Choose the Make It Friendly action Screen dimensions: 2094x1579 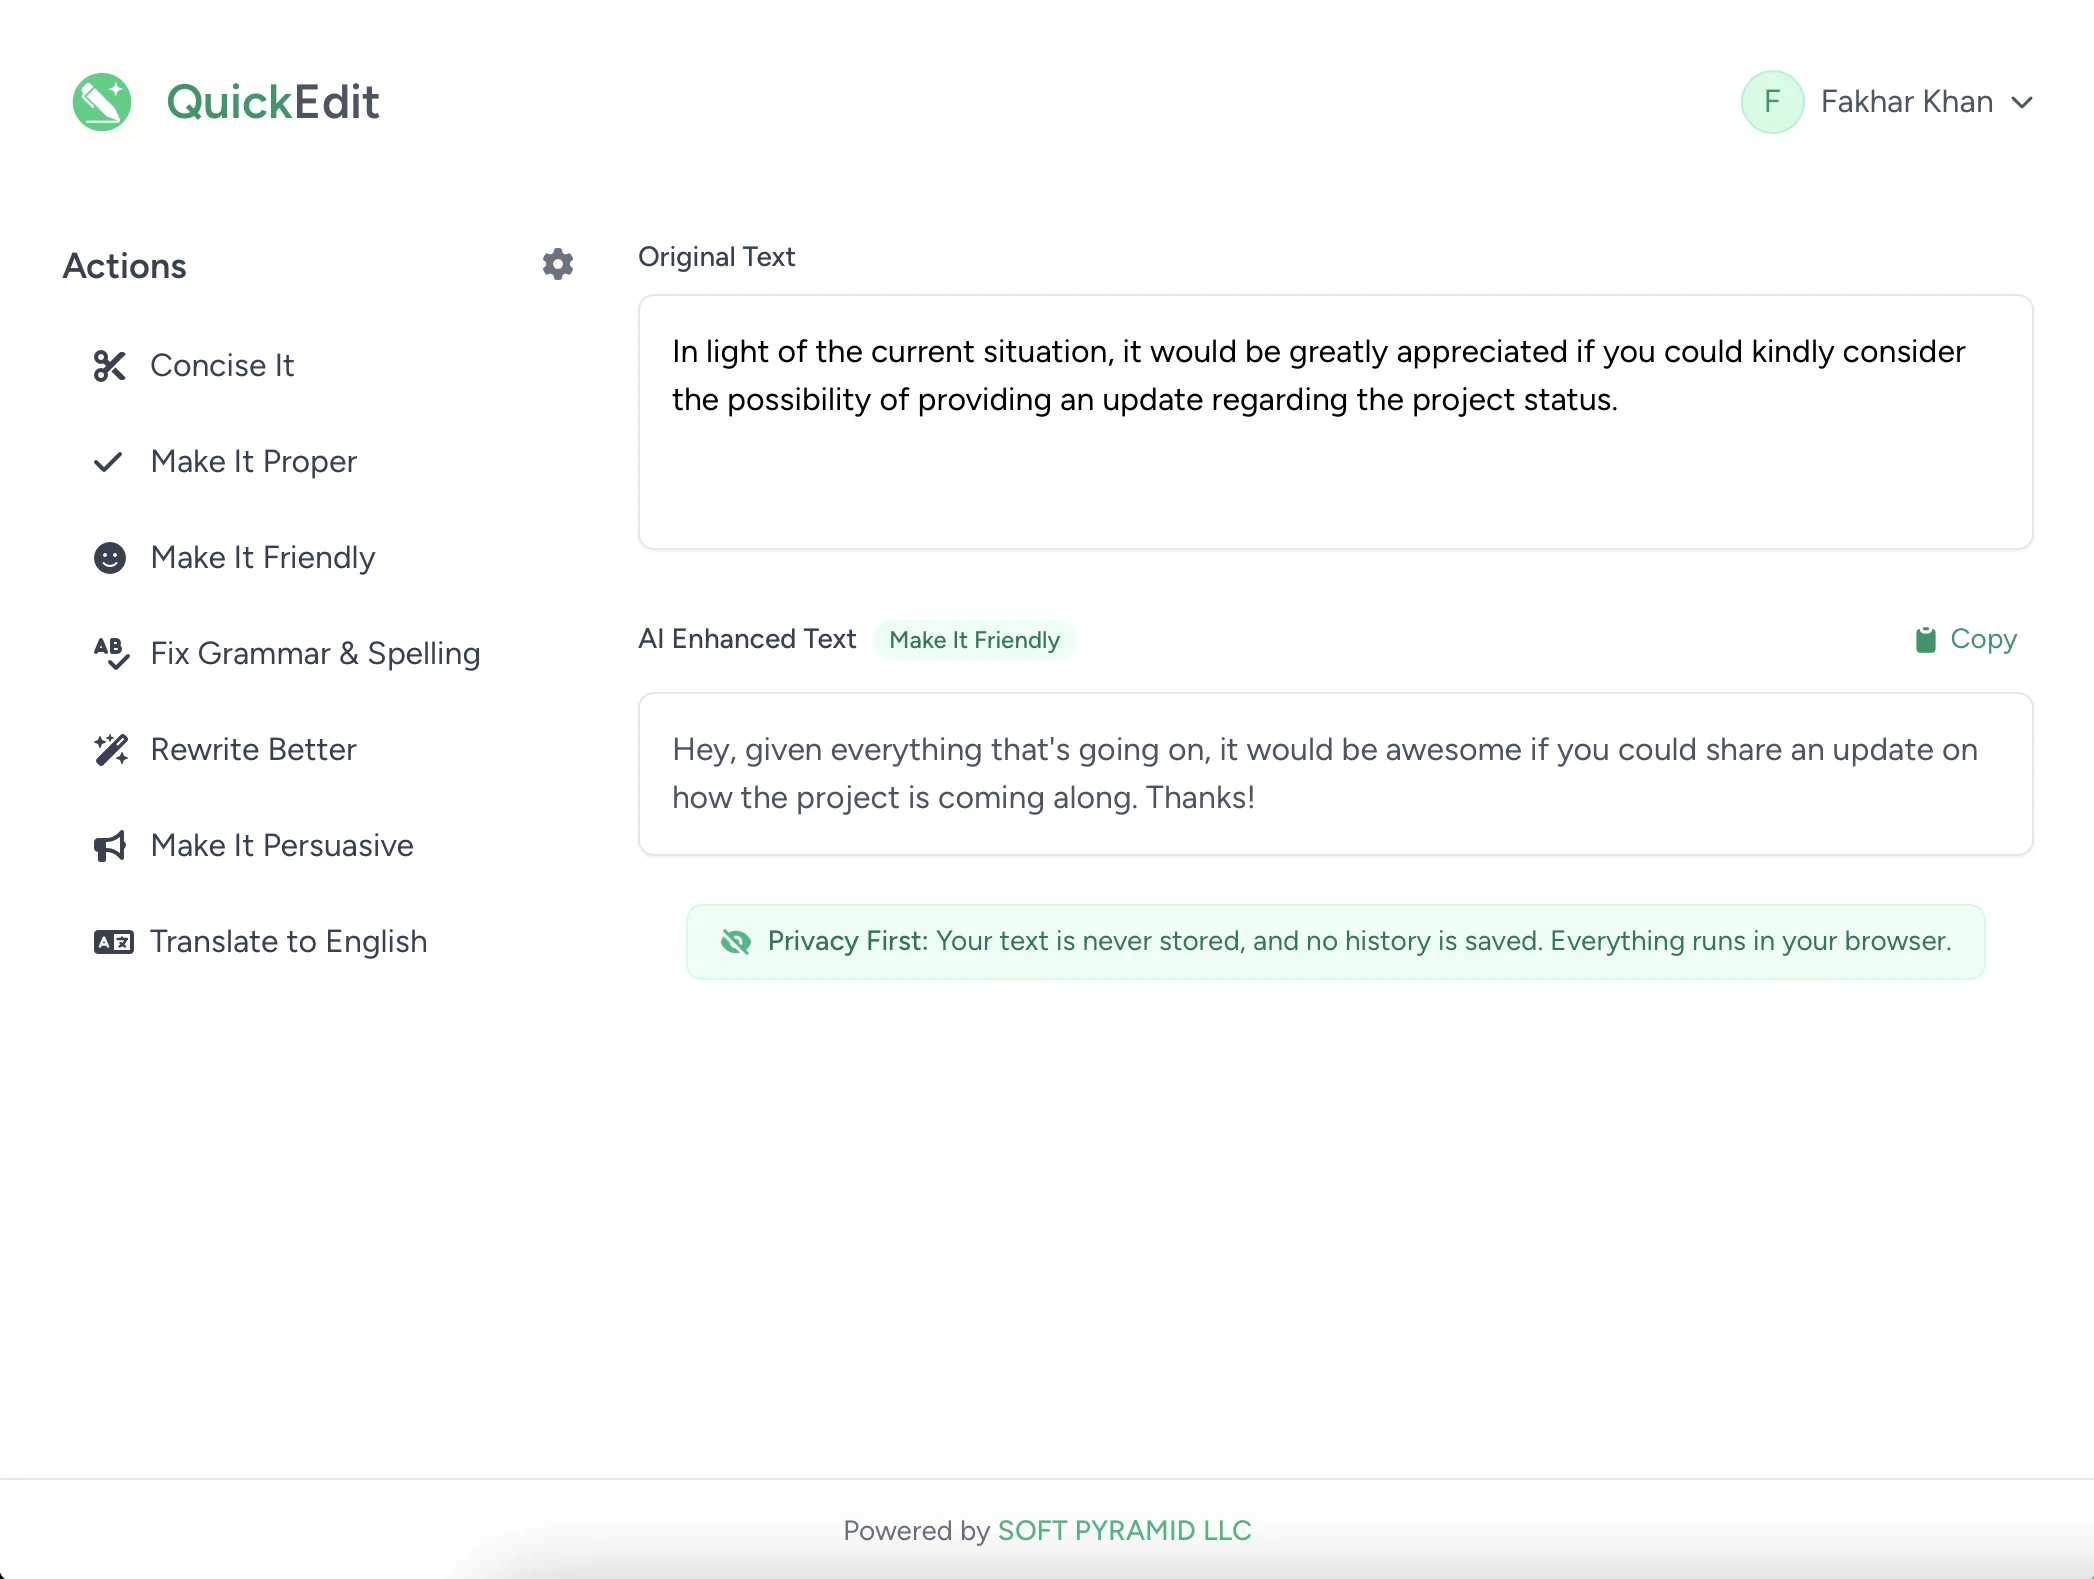pyautogui.click(x=262, y=558)
